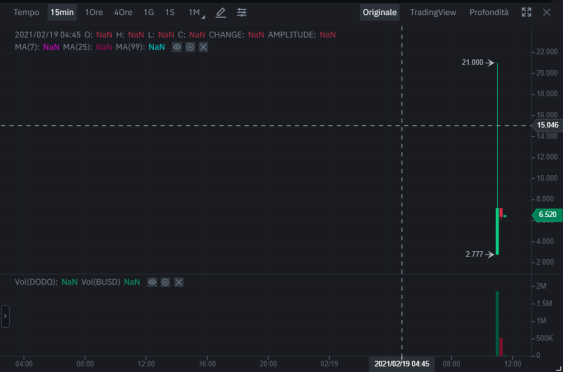Screen dimensions: 563x372
Task: Open the indicator settings sliders icon
Action: pos(242,13)
